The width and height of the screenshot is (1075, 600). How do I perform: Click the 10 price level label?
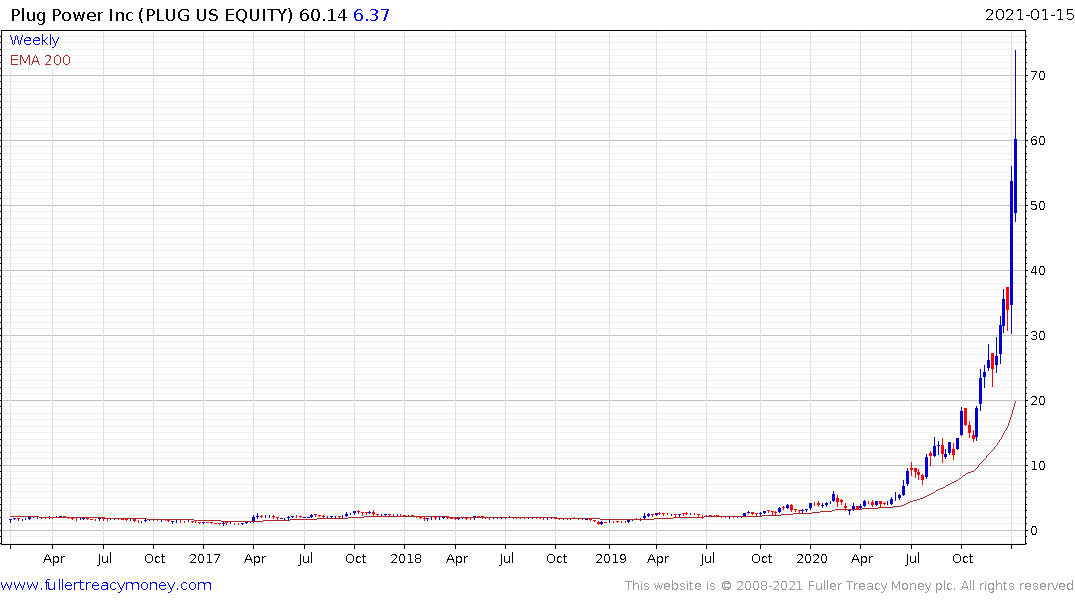pos(1039,466)
